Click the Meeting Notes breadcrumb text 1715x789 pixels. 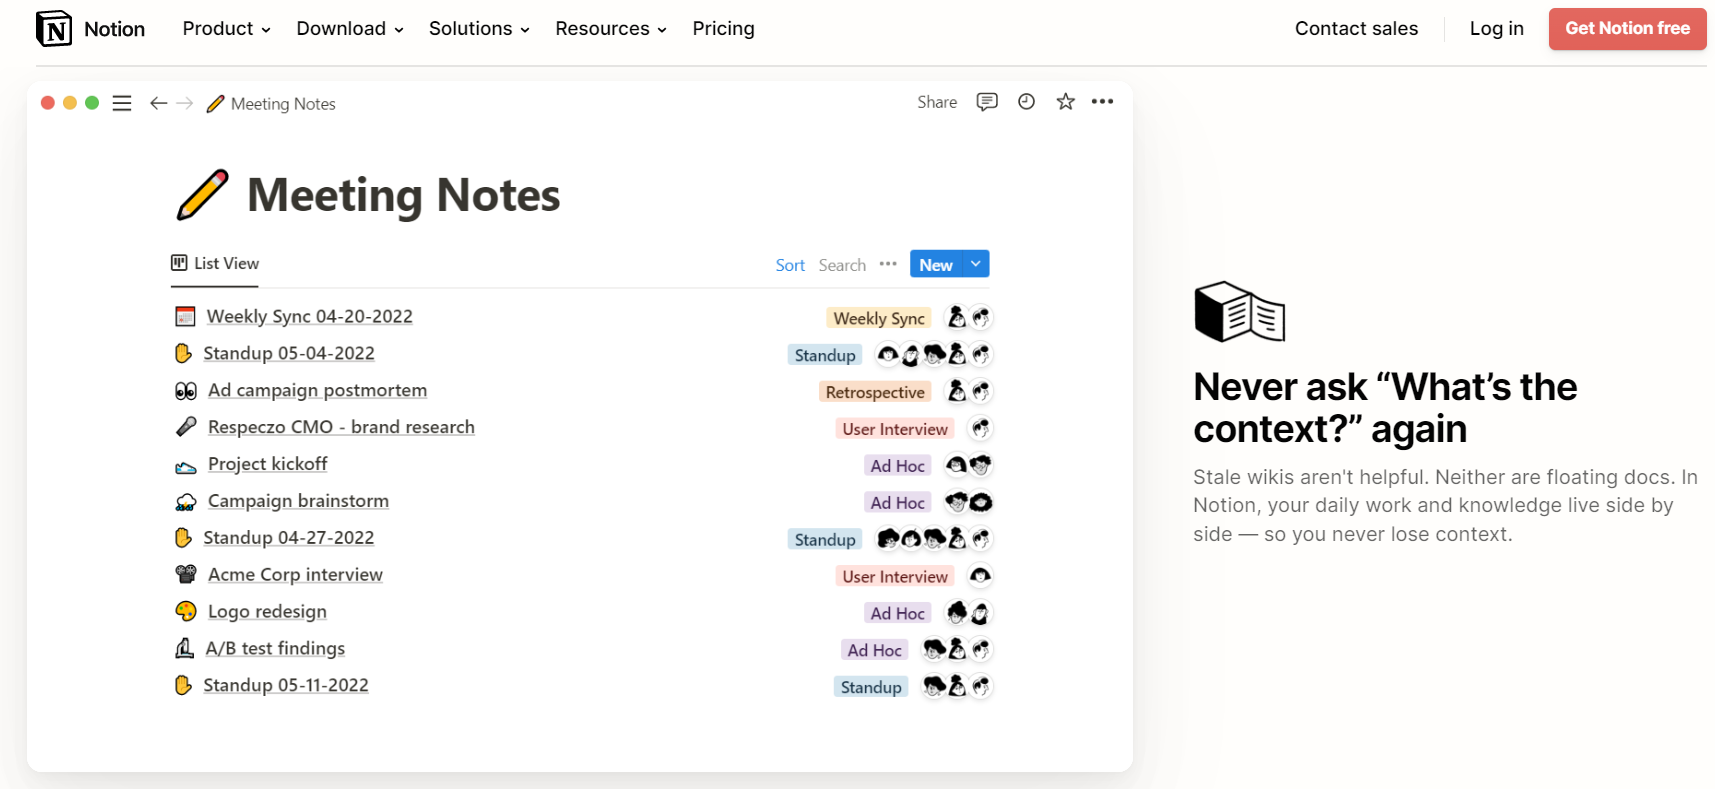283,104
